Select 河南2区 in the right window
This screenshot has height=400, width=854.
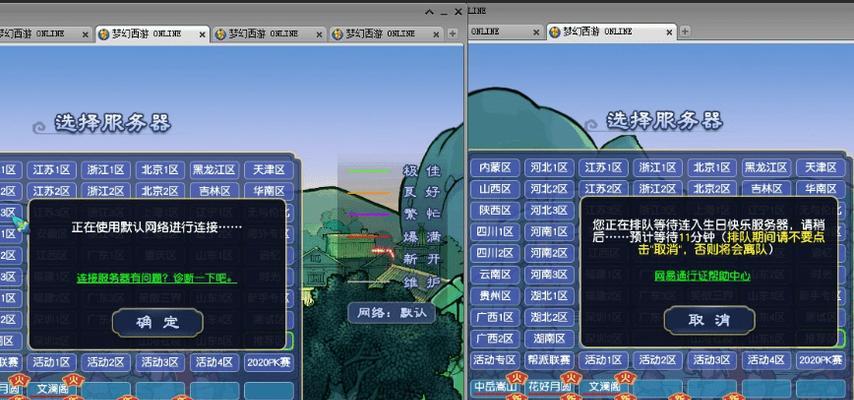point(549,253)
